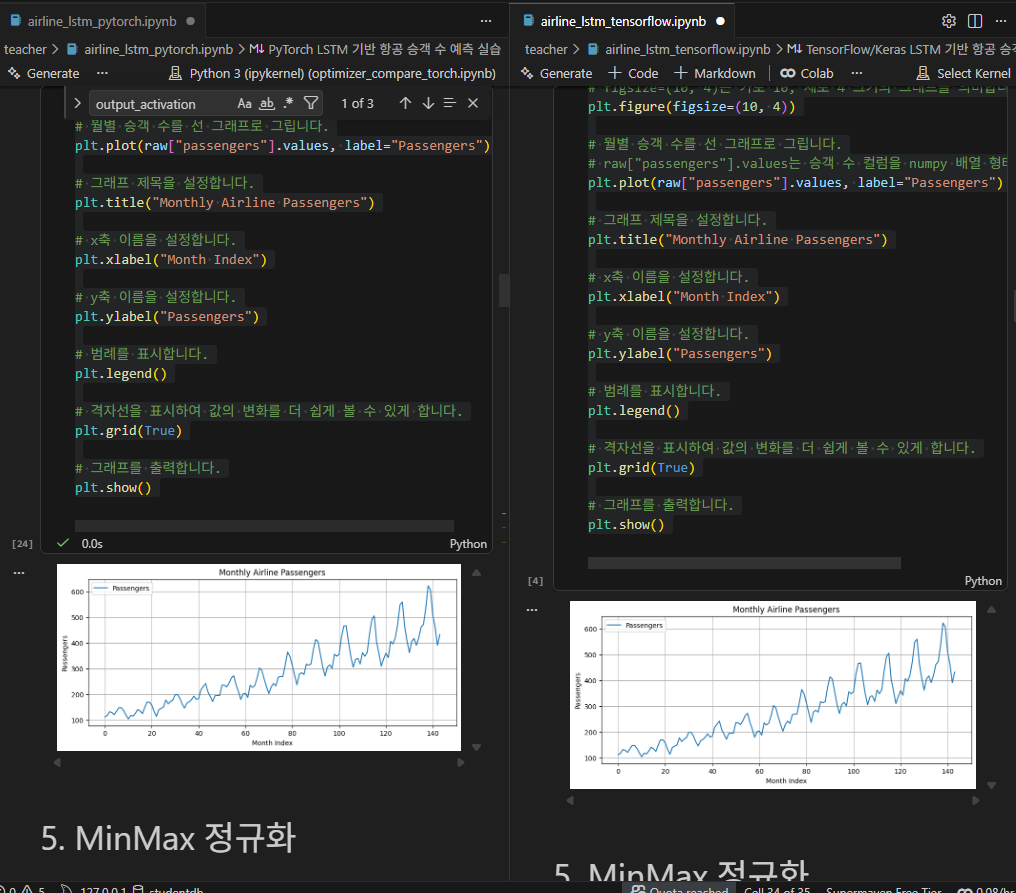Open output actions menu of tensorflow plot
1016x893 pixels.
click(x=532, y=610)
